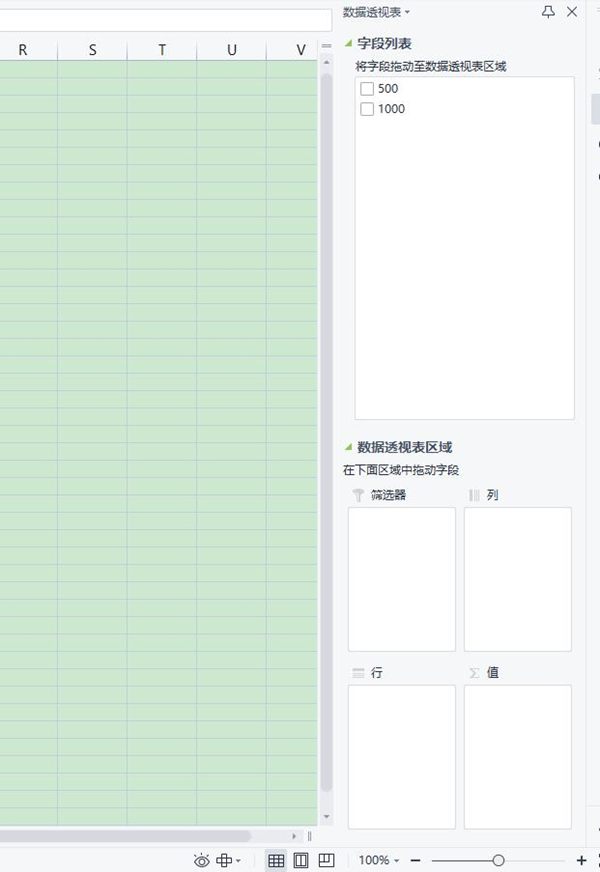Open the reading mode crosshair icon
This screenshot has height=872, width=600.
pos(224,860)
